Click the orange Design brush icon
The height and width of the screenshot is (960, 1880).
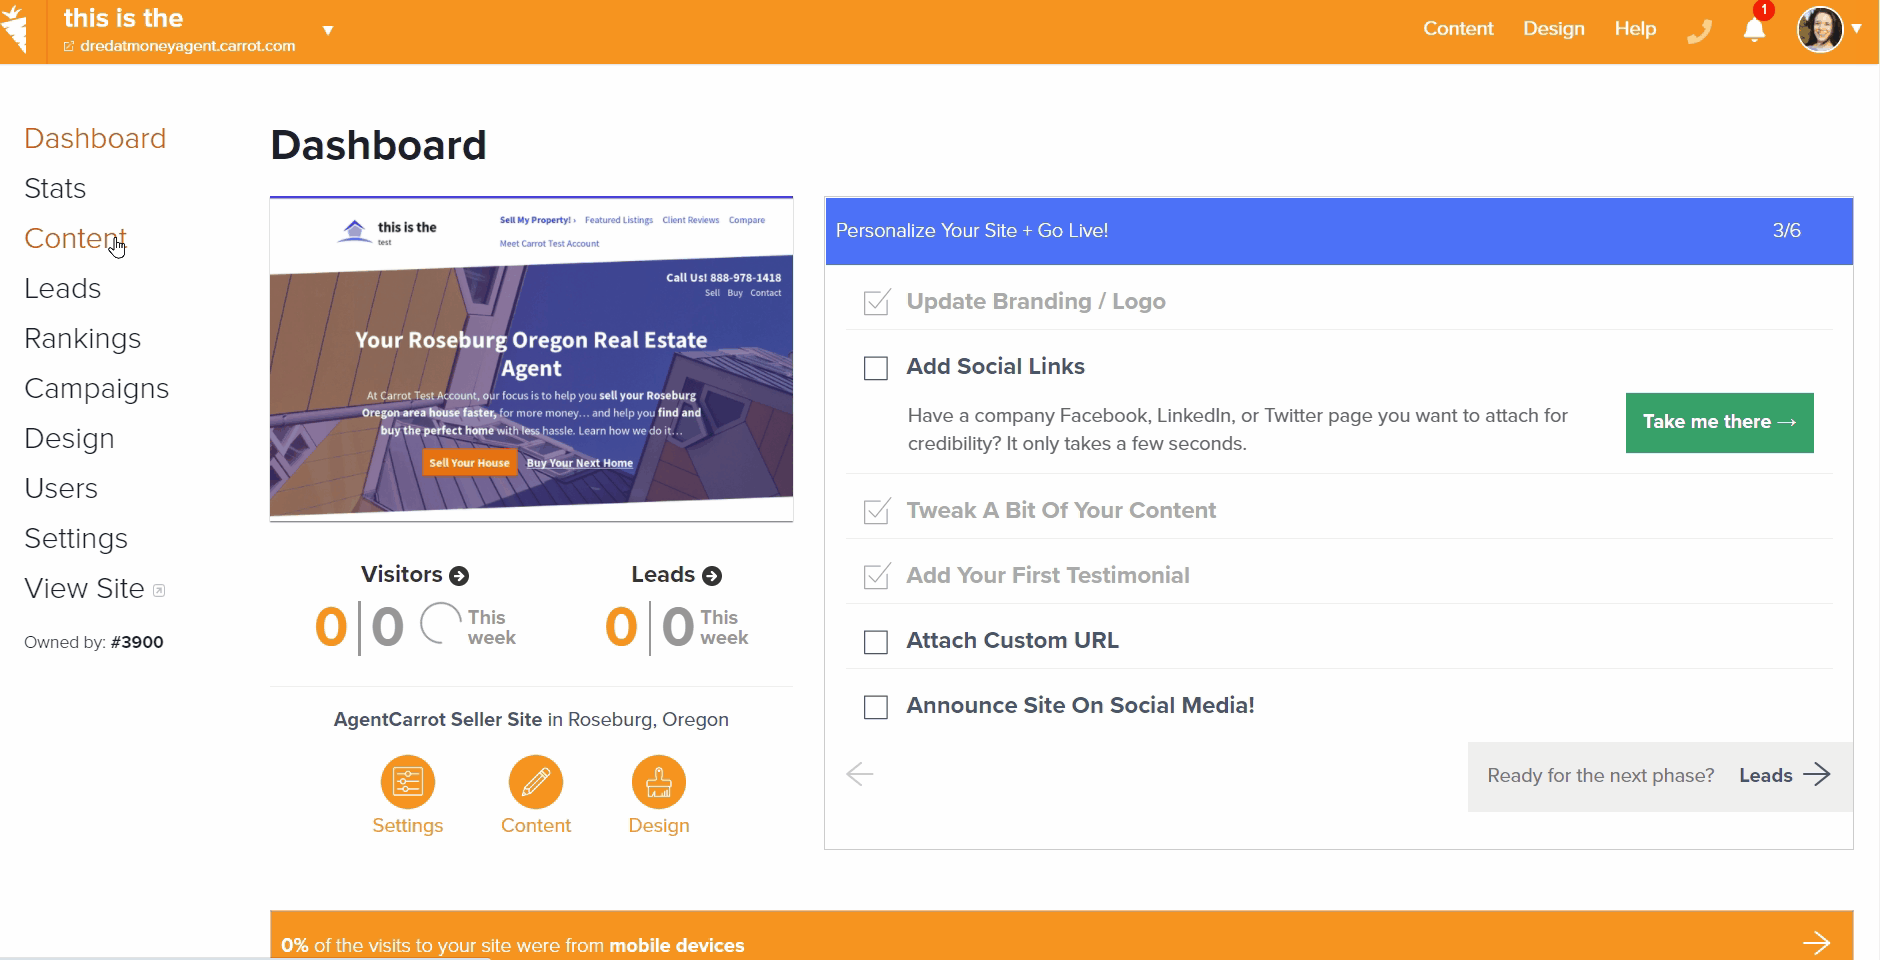click(x=658, y=782)
